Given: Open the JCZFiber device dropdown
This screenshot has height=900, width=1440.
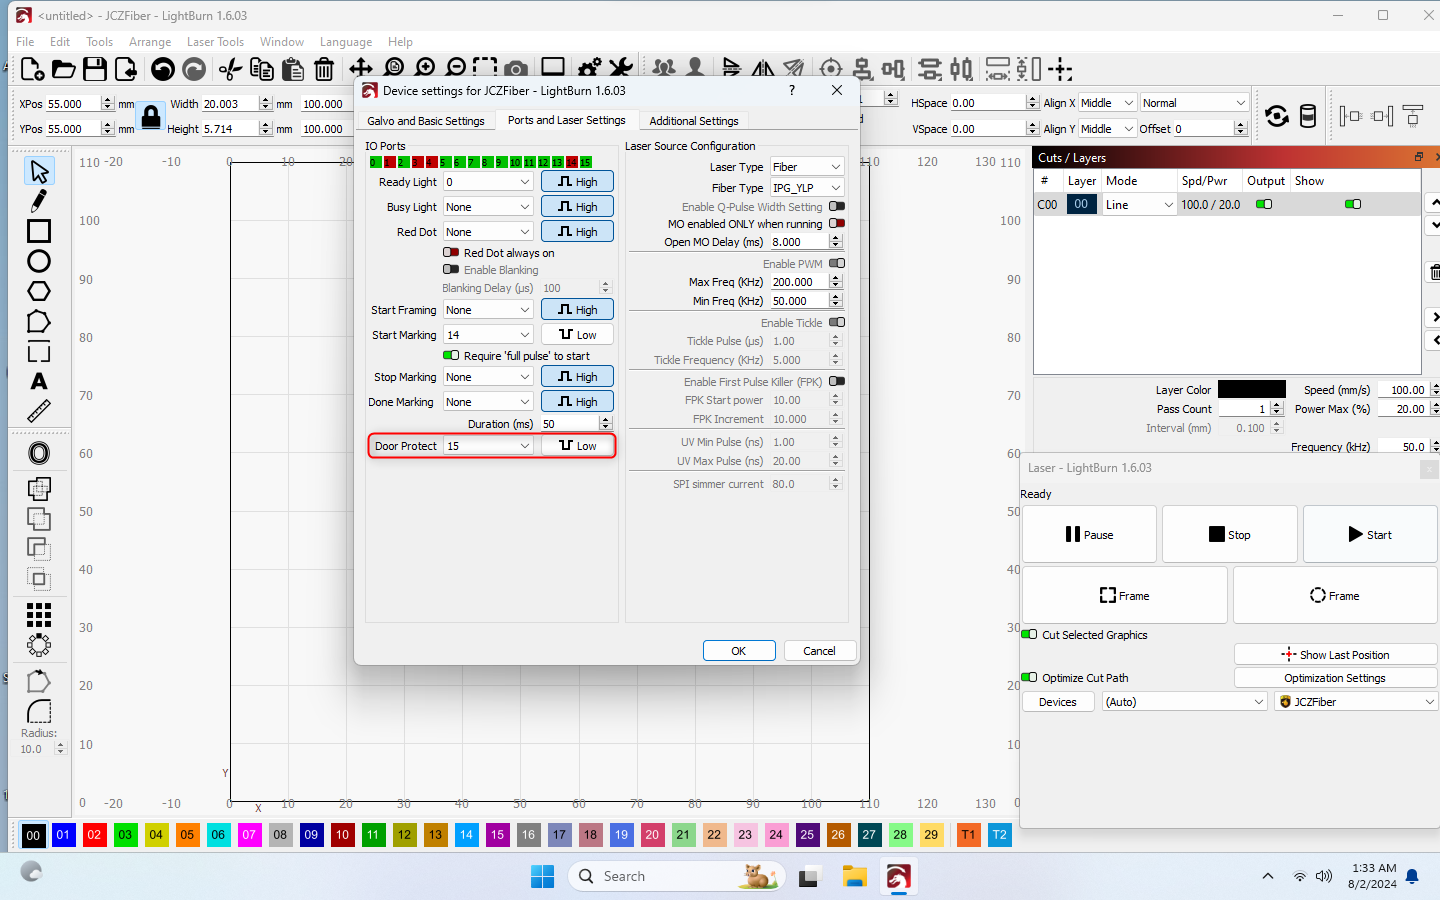Looking at the screenshot, I should (x=1356, y=702).
